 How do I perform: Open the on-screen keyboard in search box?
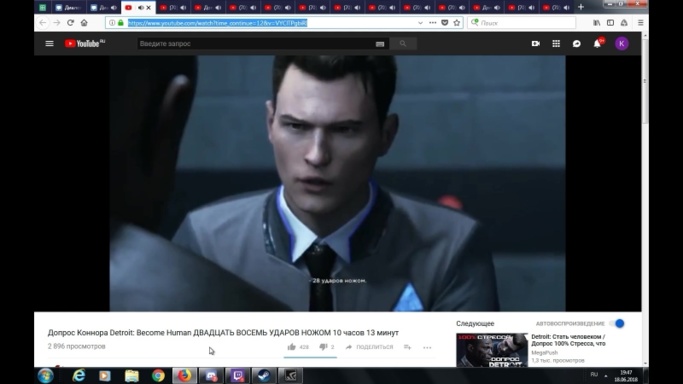380,44
